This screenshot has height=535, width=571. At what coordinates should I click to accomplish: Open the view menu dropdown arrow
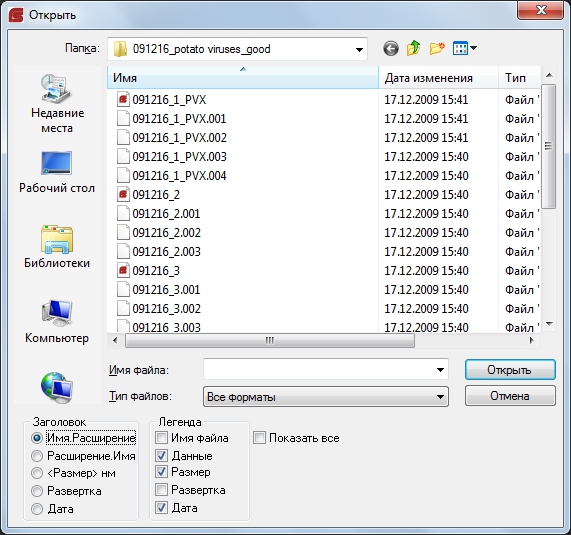(x=473, y=48)
